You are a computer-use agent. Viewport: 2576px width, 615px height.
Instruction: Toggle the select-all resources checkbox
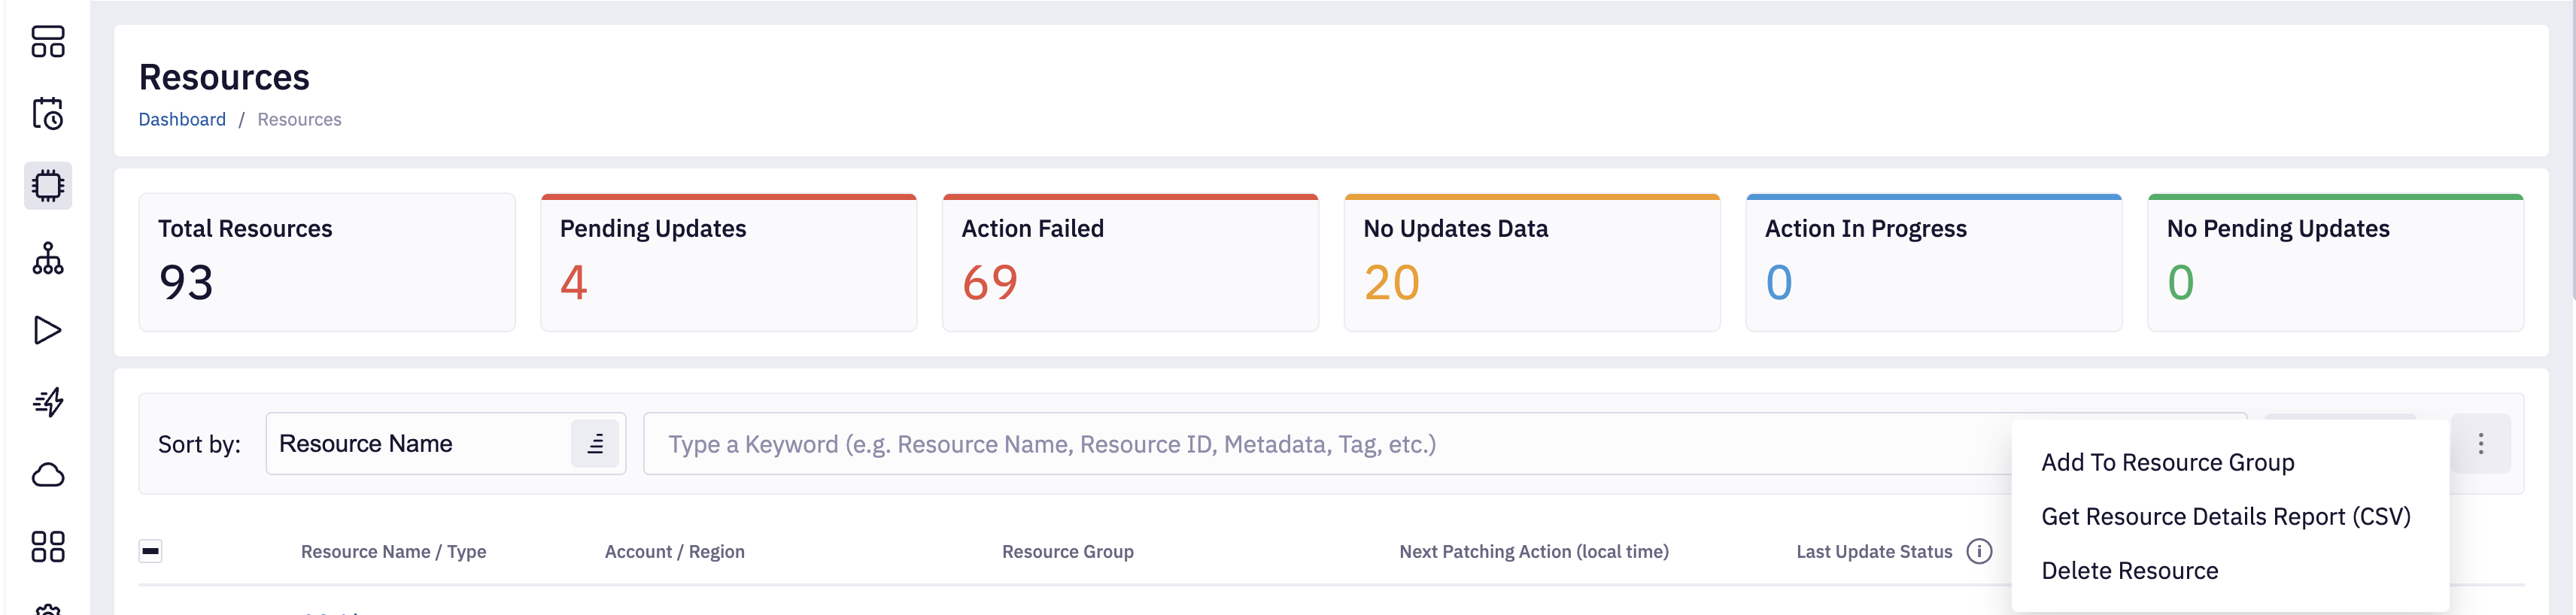click(150, 551)
